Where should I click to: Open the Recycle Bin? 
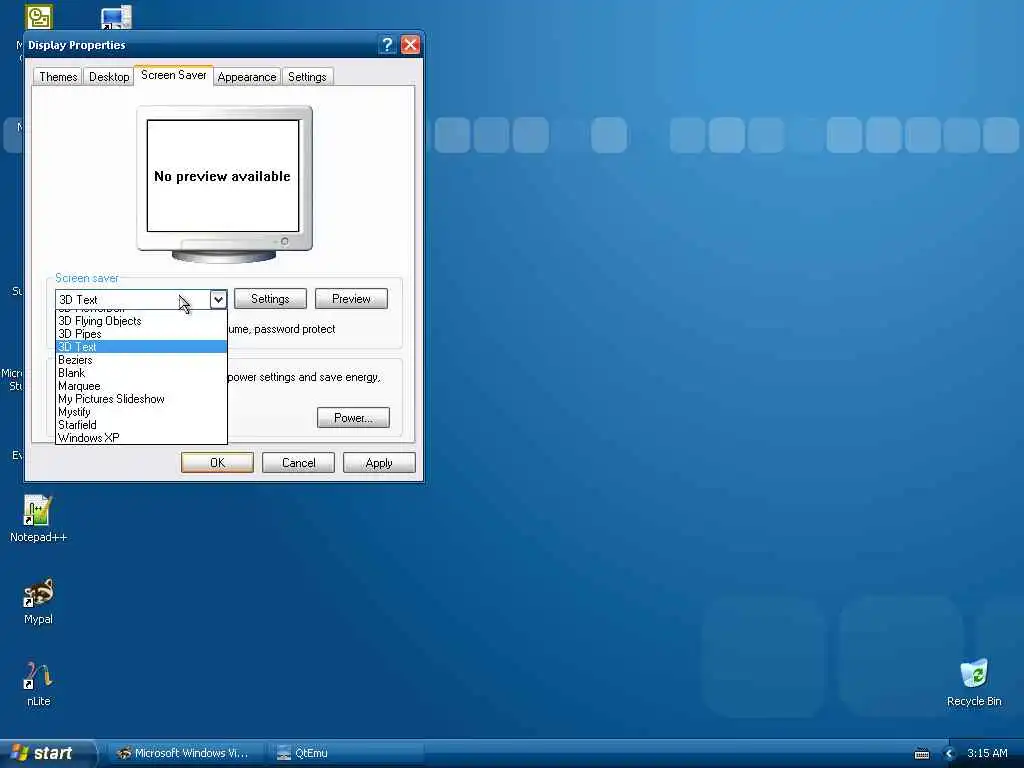[974, 682]
